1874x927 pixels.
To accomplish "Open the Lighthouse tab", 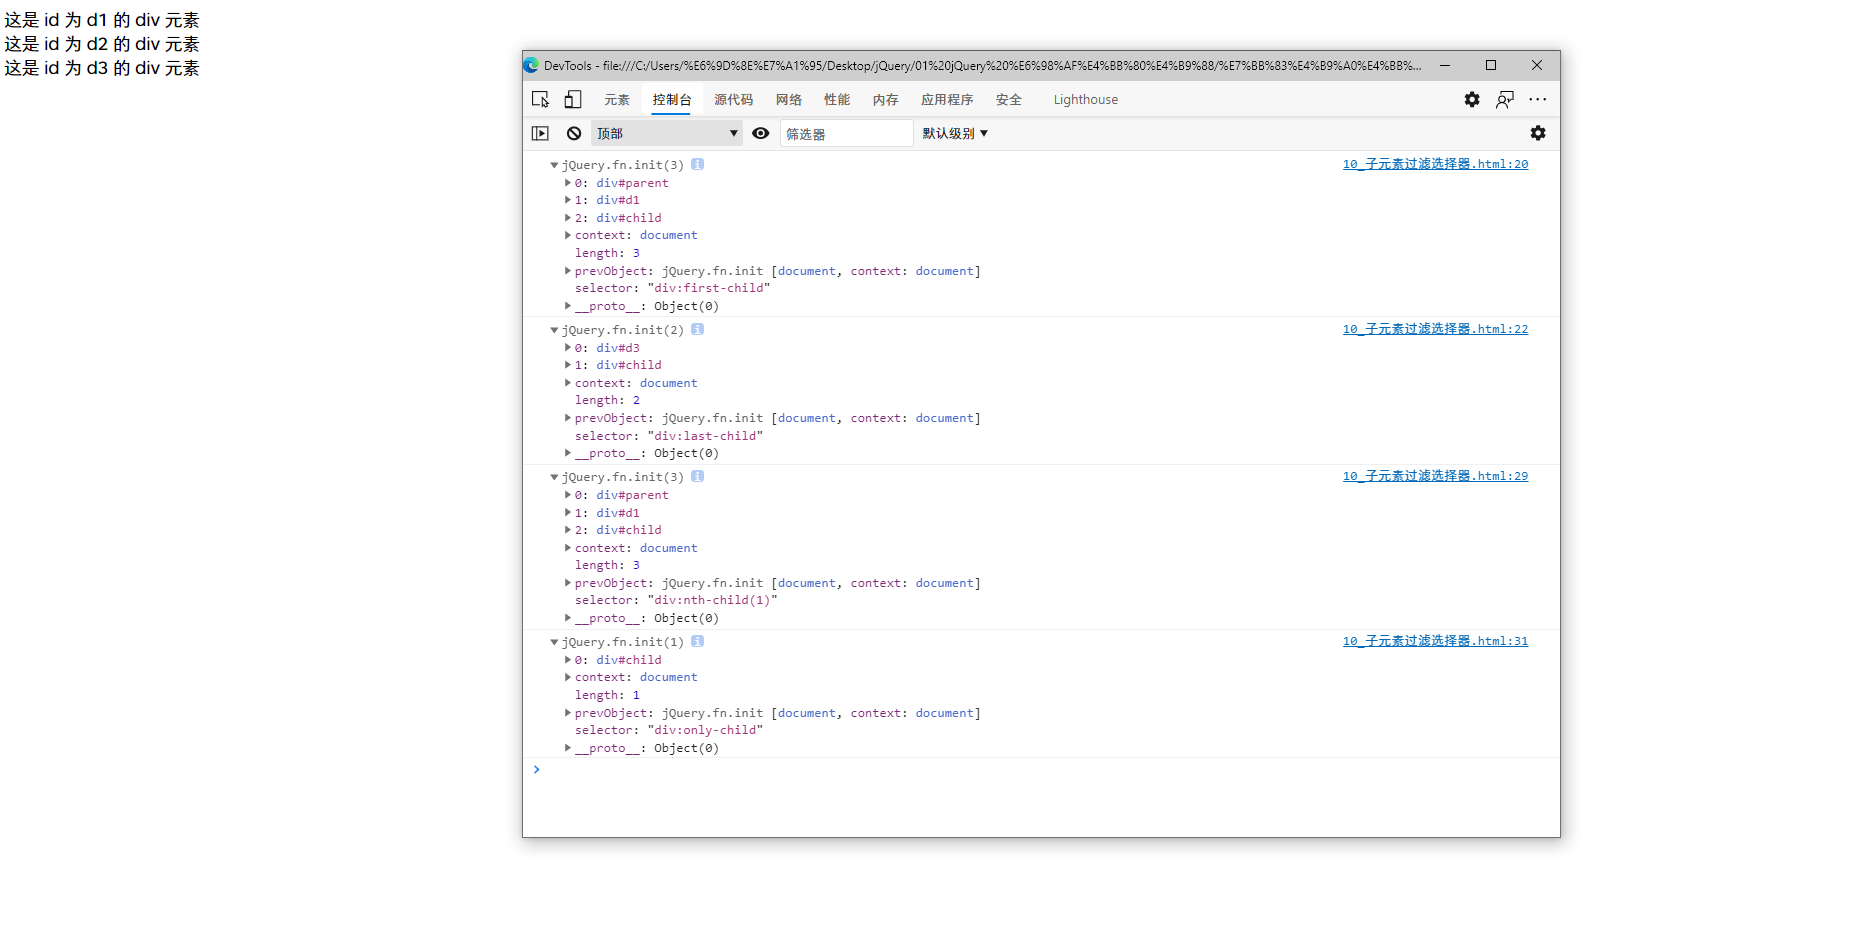I will (1086, 99).
